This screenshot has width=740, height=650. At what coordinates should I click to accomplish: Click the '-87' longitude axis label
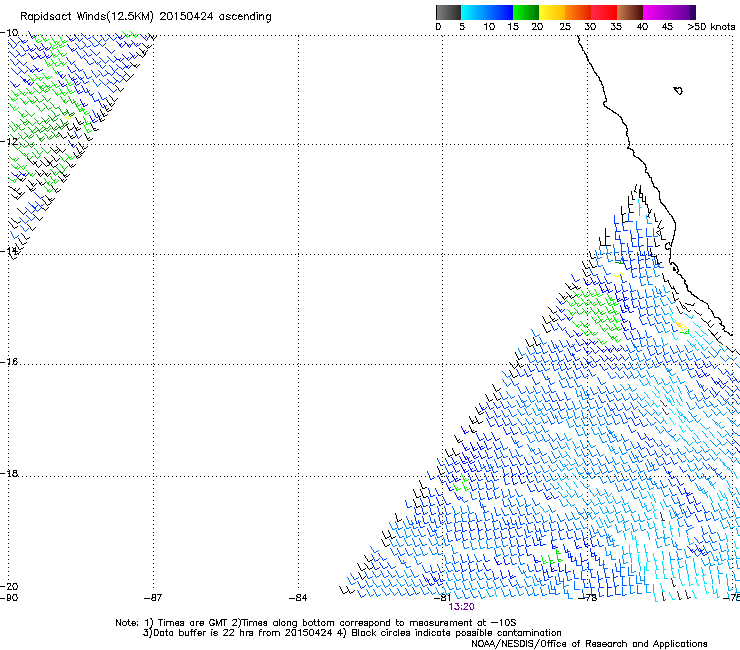[153, 598]
